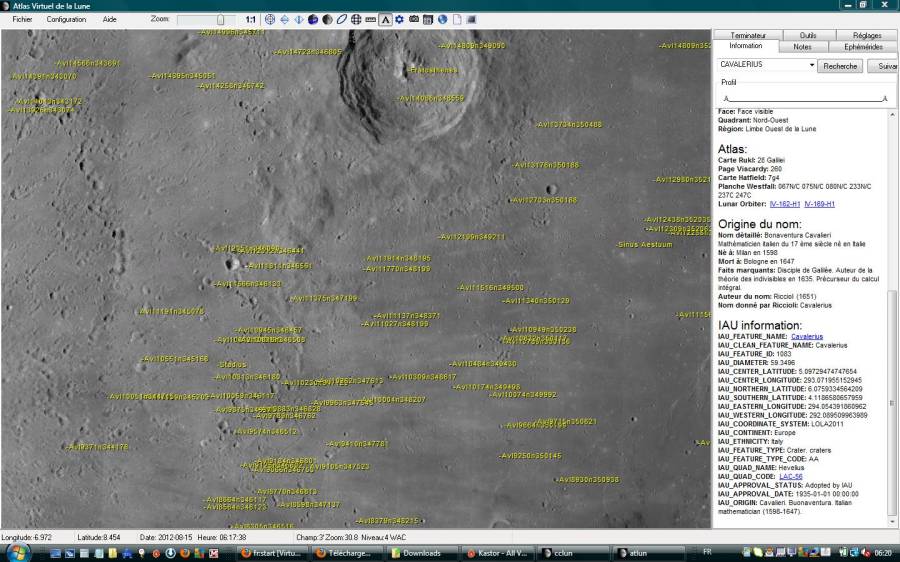The width and height of the screenshot is (900, 562).
Task: Click the blue Earth globe toolbar icon
Action: 443,20
